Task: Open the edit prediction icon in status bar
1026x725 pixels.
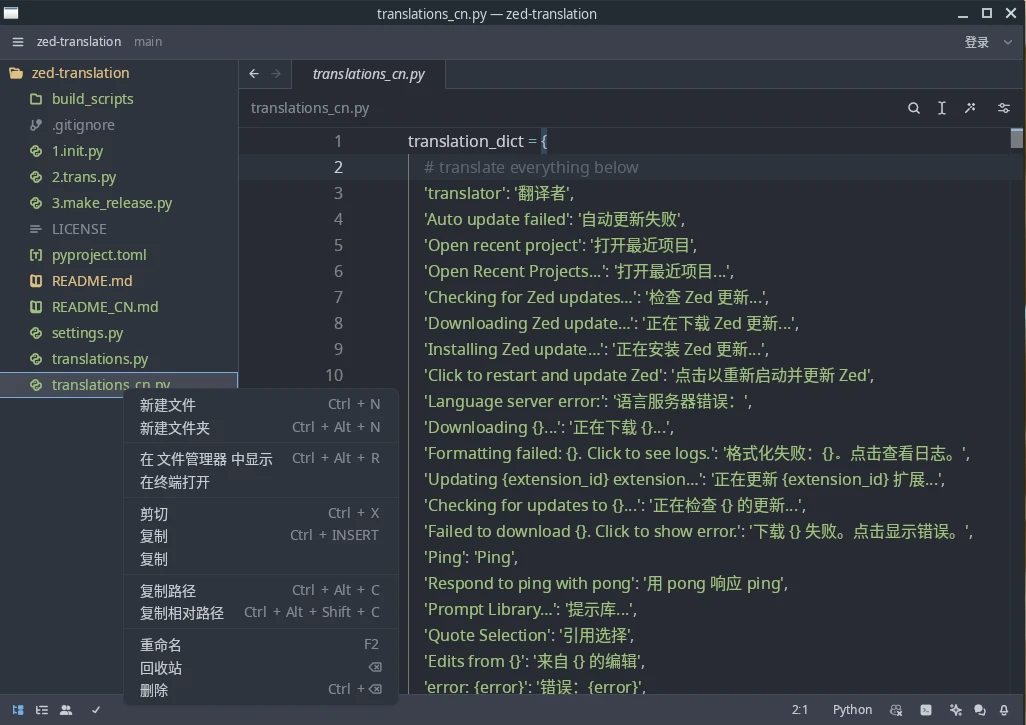Action: tap(896, 710)
